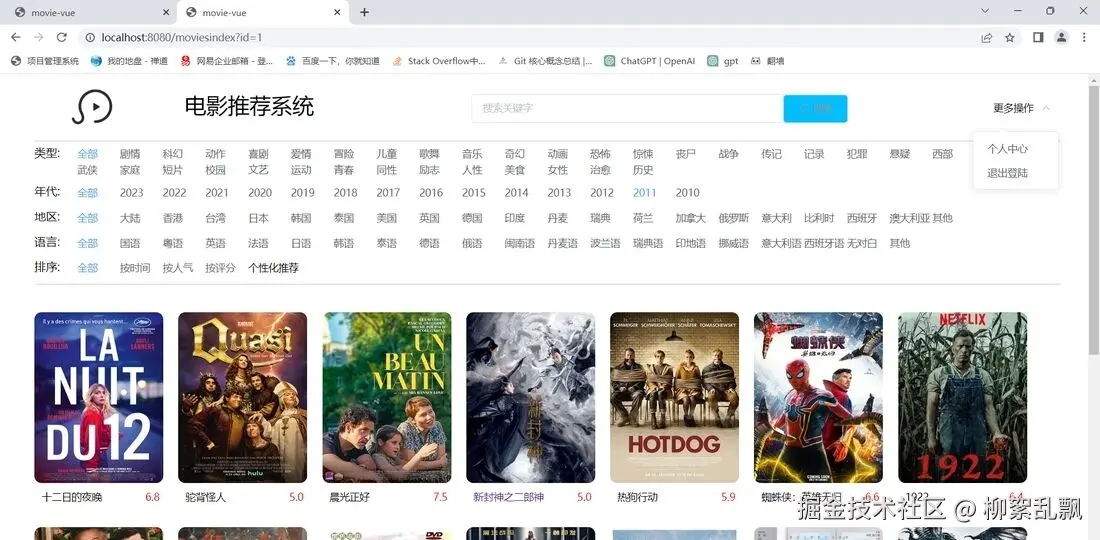Screen dimensions: 1100x540
Task: Open ChatGPT | OpenAI bookmark
Action: coord(650,61)
